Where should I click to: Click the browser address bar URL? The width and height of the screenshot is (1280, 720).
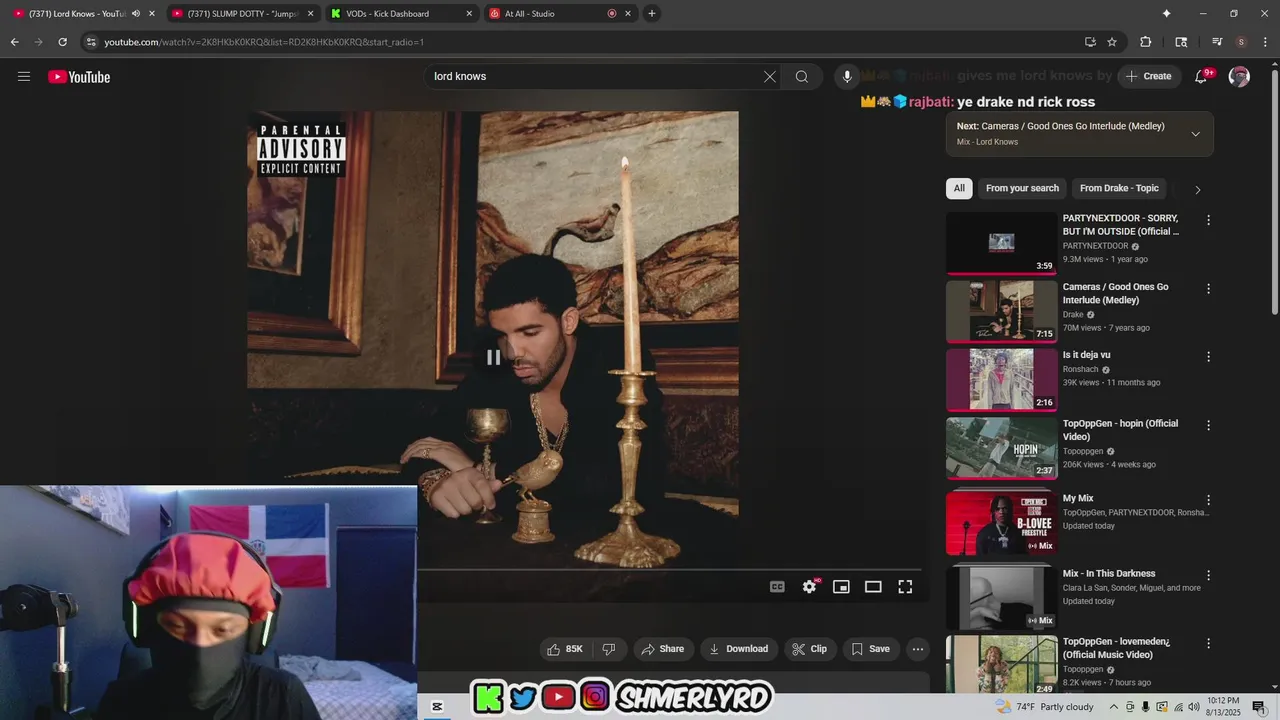point(264,42)
